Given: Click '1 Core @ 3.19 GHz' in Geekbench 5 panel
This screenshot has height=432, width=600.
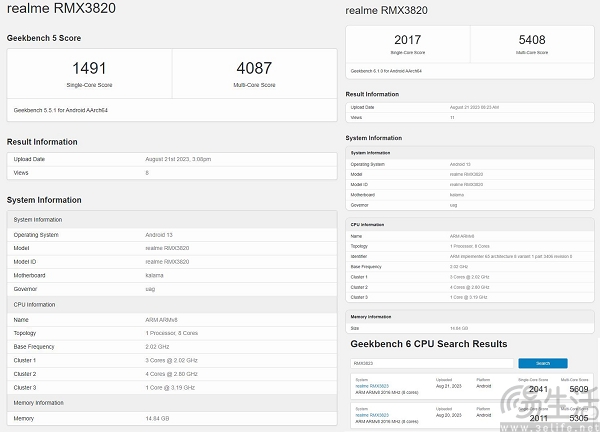Looking at the screenshot, I should tap(170, 388).
